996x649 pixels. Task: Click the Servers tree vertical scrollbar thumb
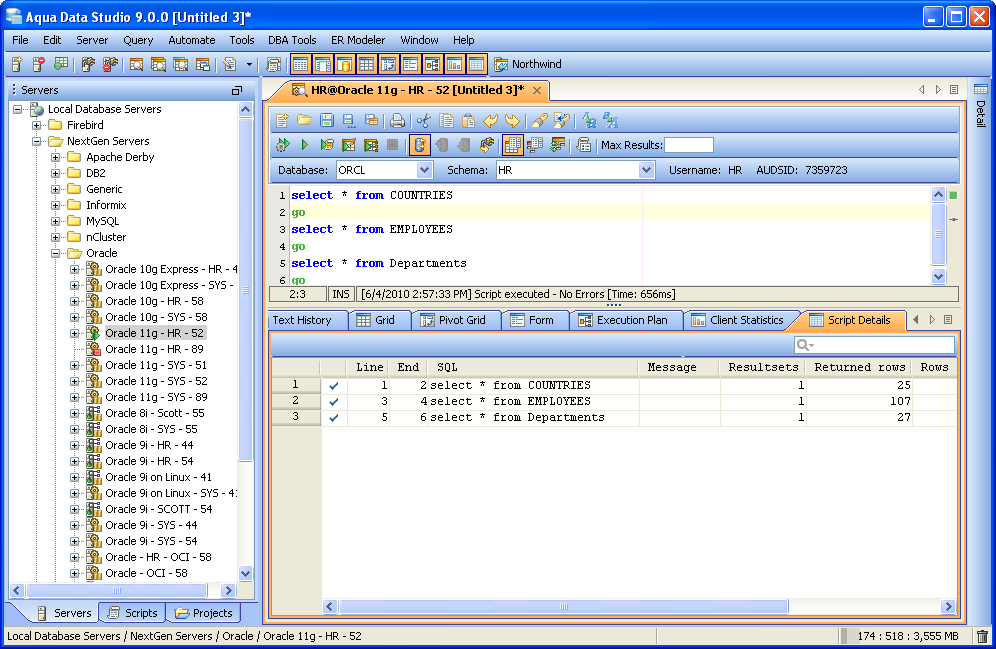coord(246,290)
